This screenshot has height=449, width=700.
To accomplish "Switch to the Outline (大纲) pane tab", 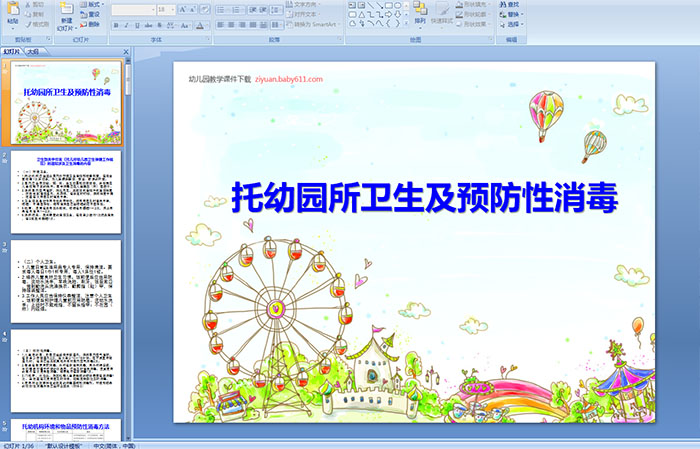I will point(33,52).
